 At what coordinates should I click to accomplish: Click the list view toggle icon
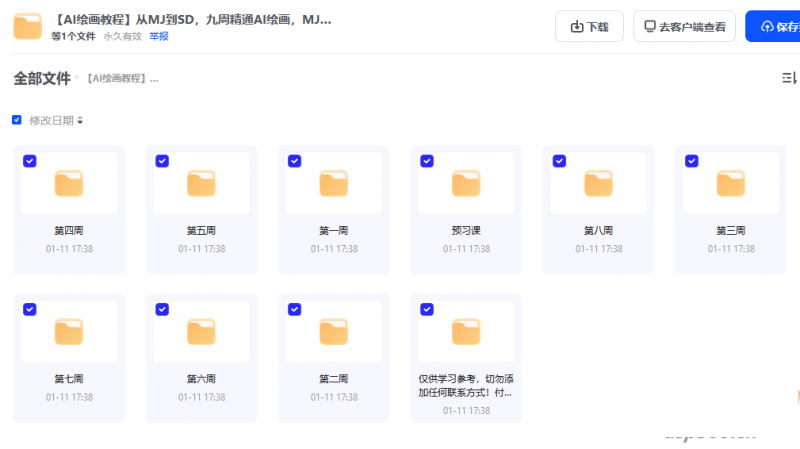[x=788, y=78]
